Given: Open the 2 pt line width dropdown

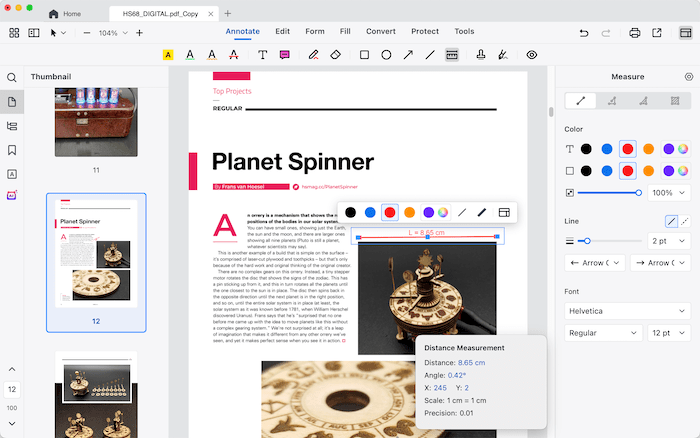Looking at the screenshot, I should coord(669,241).
